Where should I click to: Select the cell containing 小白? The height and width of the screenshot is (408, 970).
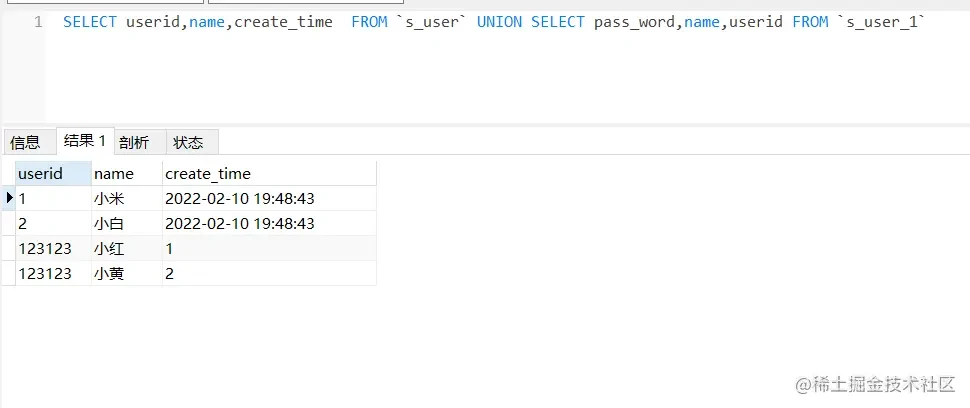pos(127,223)
